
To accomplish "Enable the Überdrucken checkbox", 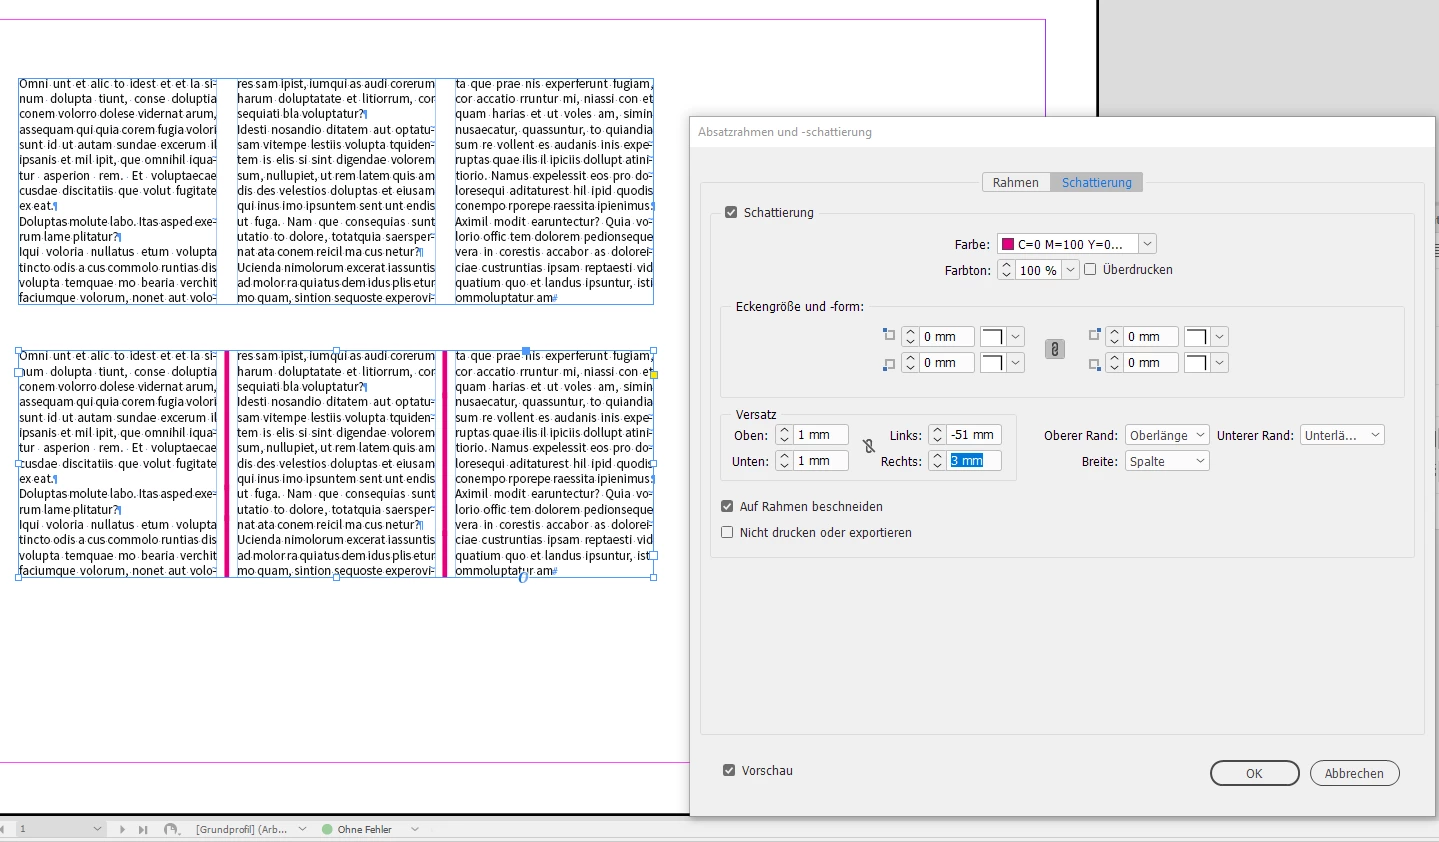I will pos(1090,269).
